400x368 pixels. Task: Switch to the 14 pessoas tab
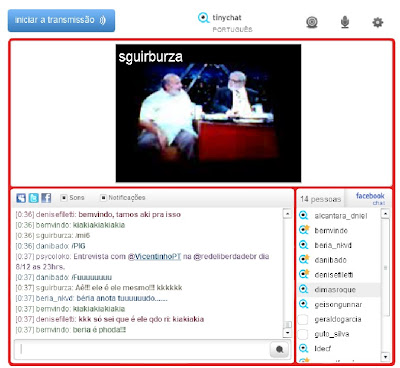[320, 199]
